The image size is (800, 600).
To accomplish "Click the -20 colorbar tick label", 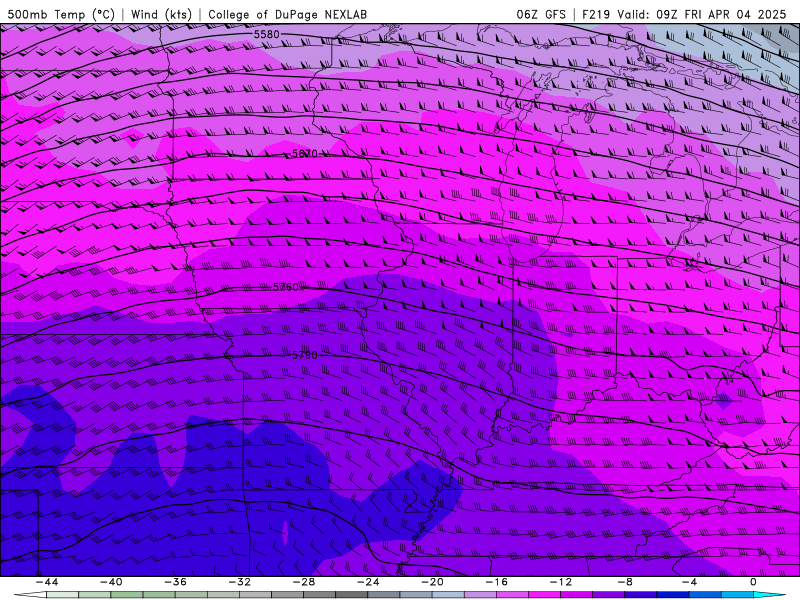I will pyautogui.click(x=432, y=582).
